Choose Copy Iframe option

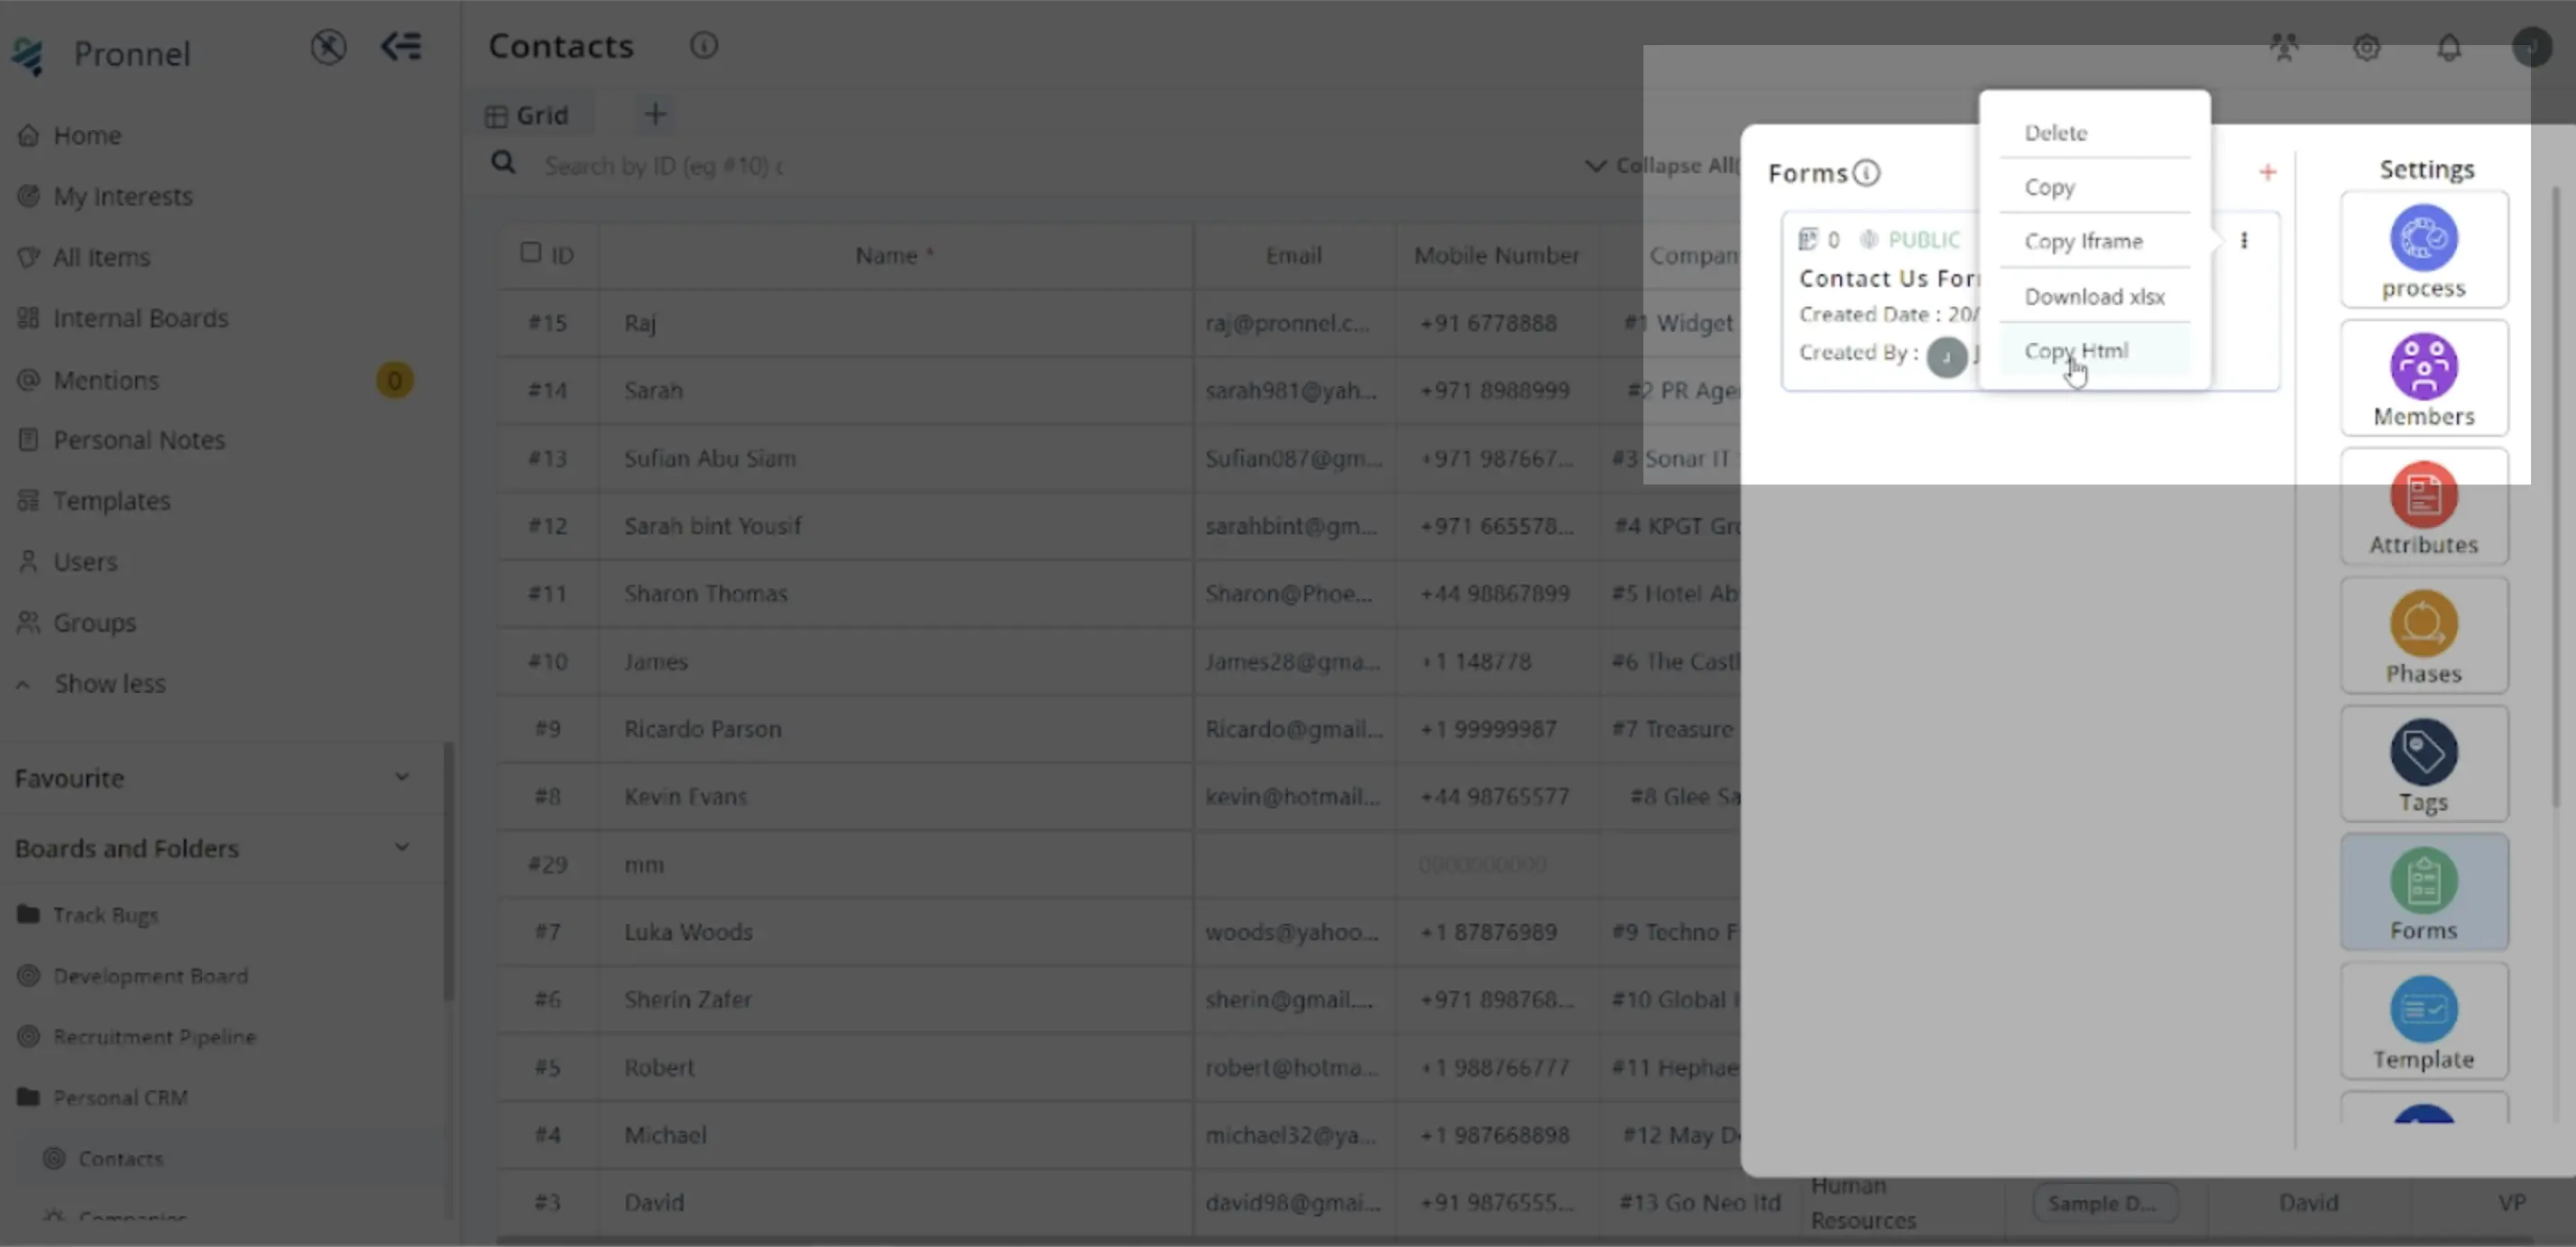pyautogui.click(x=2083, y=241)
